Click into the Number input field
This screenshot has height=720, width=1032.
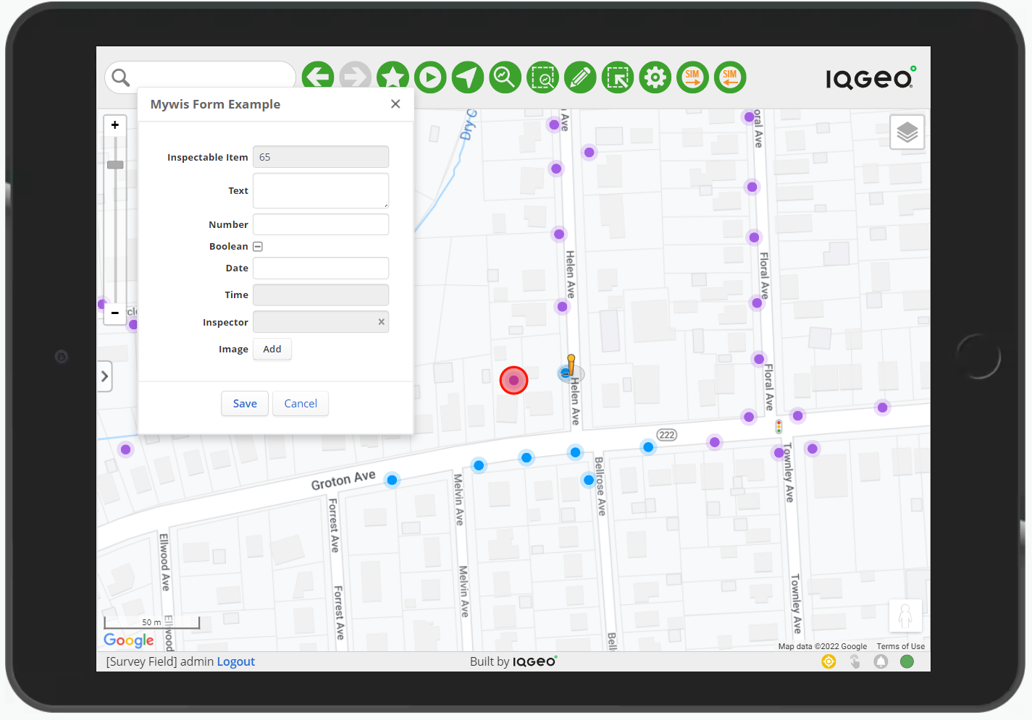click(x=320, y=225)
